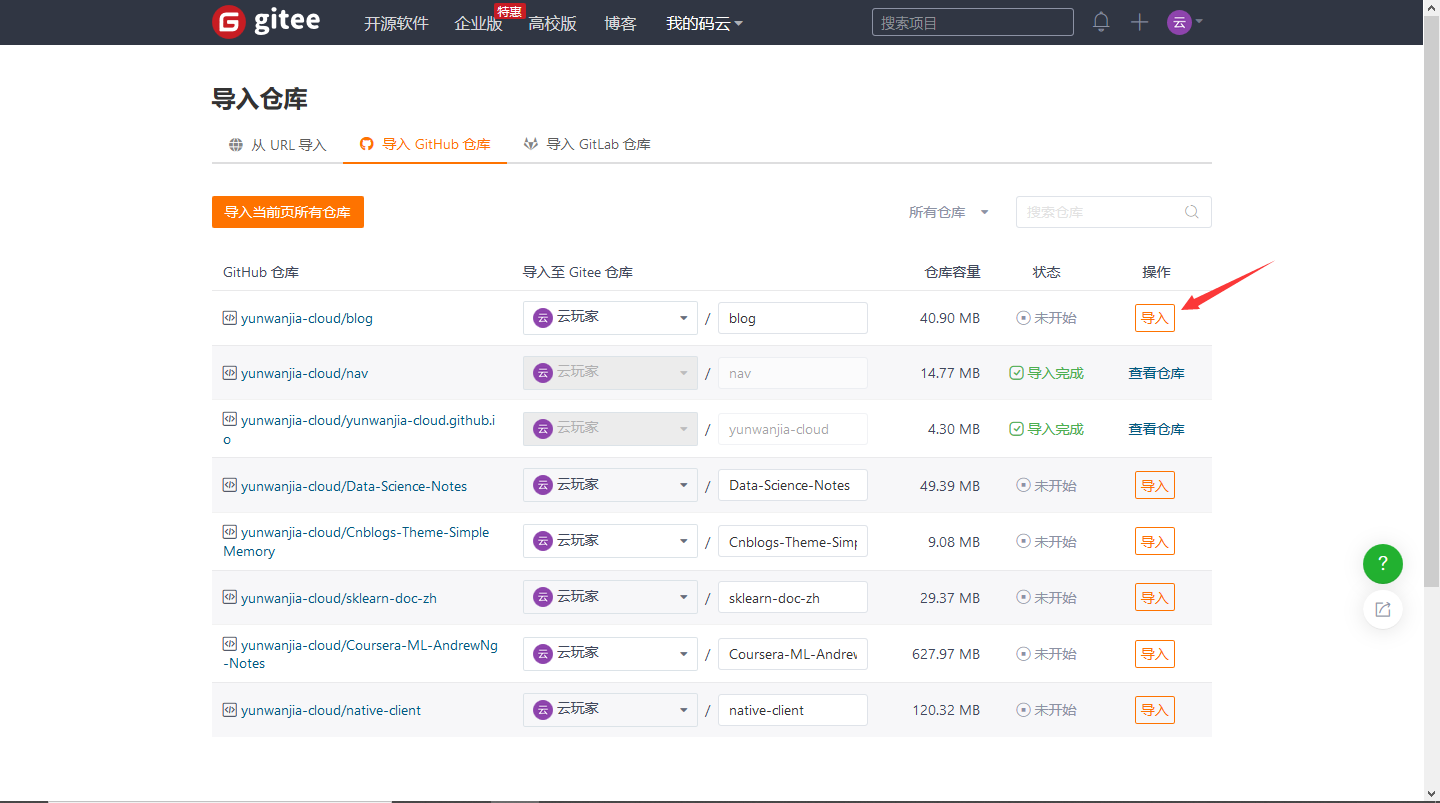Viewport: 1440px width, 803px height.
Task: Open 高校版 in top navigation
Action: click(x=552, y=23)
